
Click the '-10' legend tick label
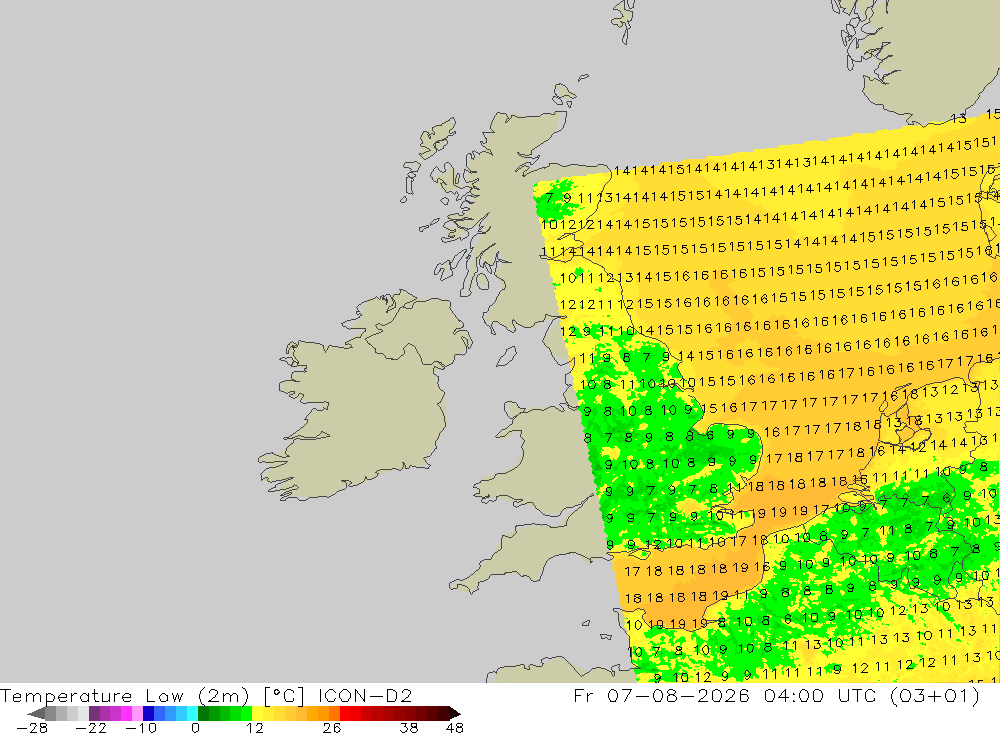click(140, 728)
